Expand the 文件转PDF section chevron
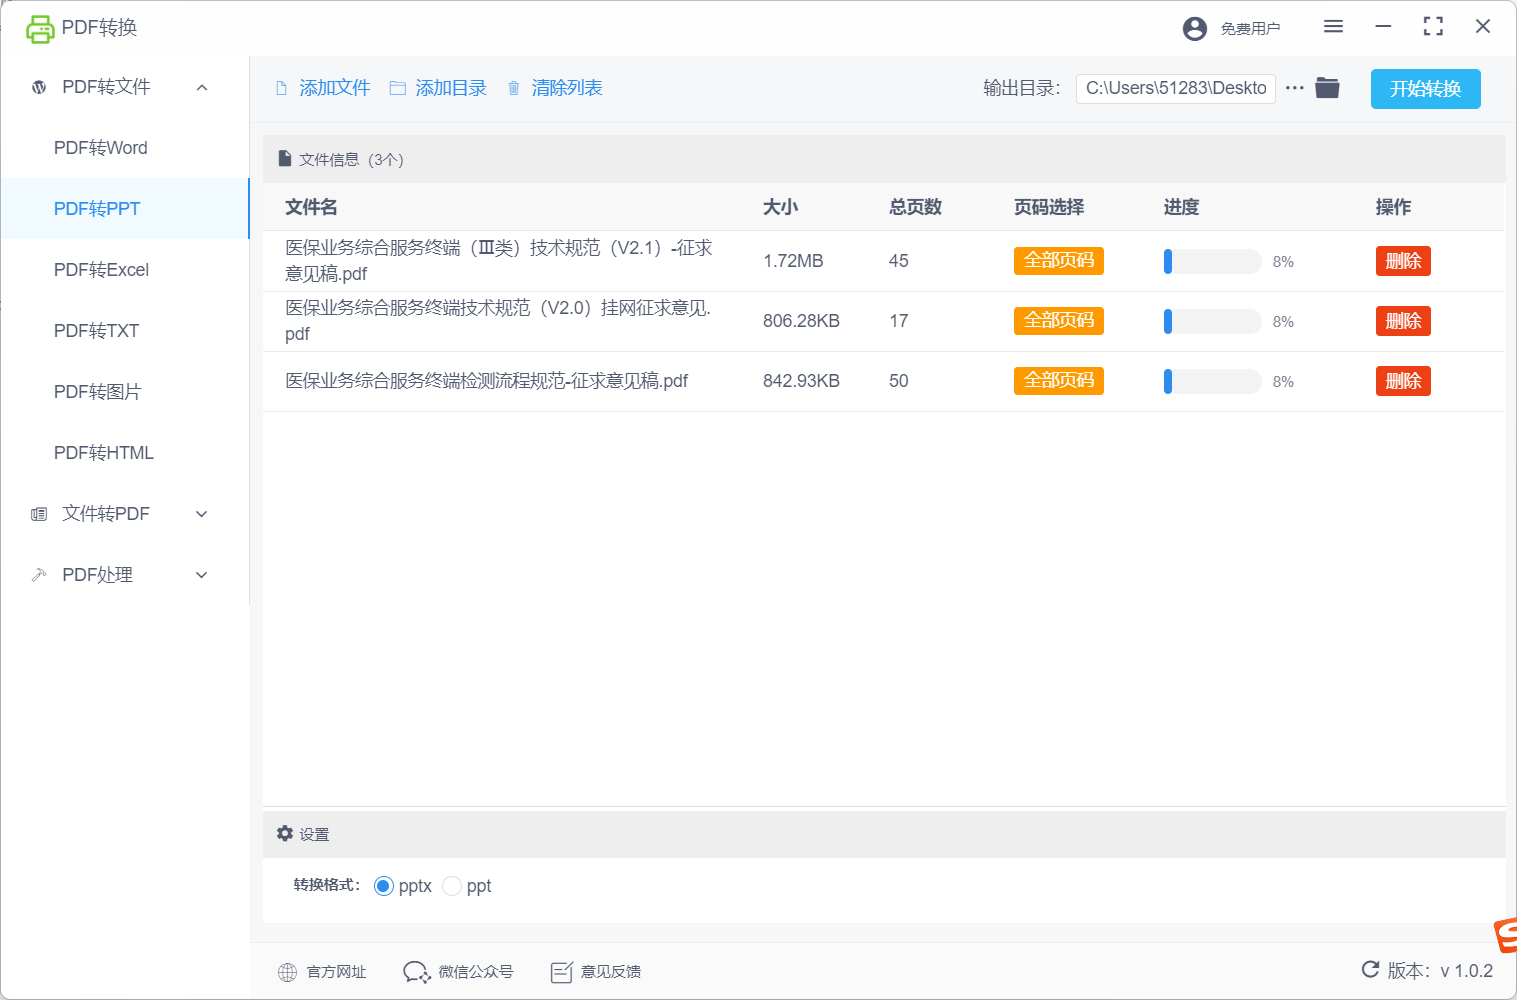The width and height of the screenshot is (1517, 1000). [202, 514]
